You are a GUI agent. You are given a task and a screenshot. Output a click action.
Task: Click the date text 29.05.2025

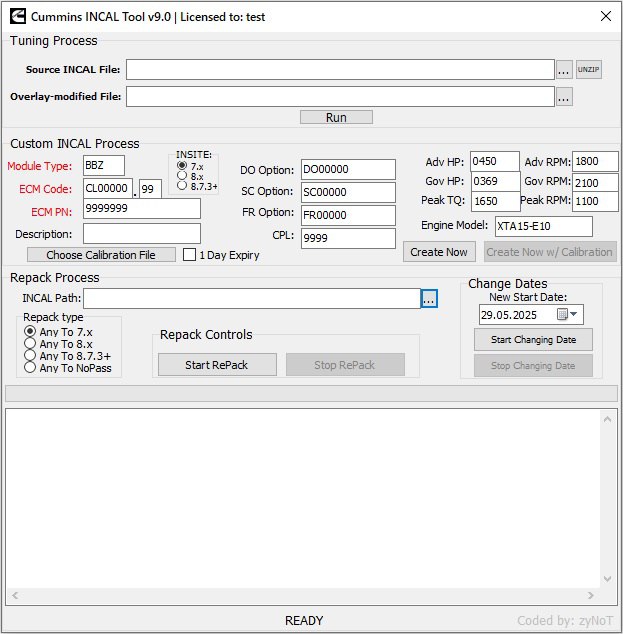[x=509, y=315]
